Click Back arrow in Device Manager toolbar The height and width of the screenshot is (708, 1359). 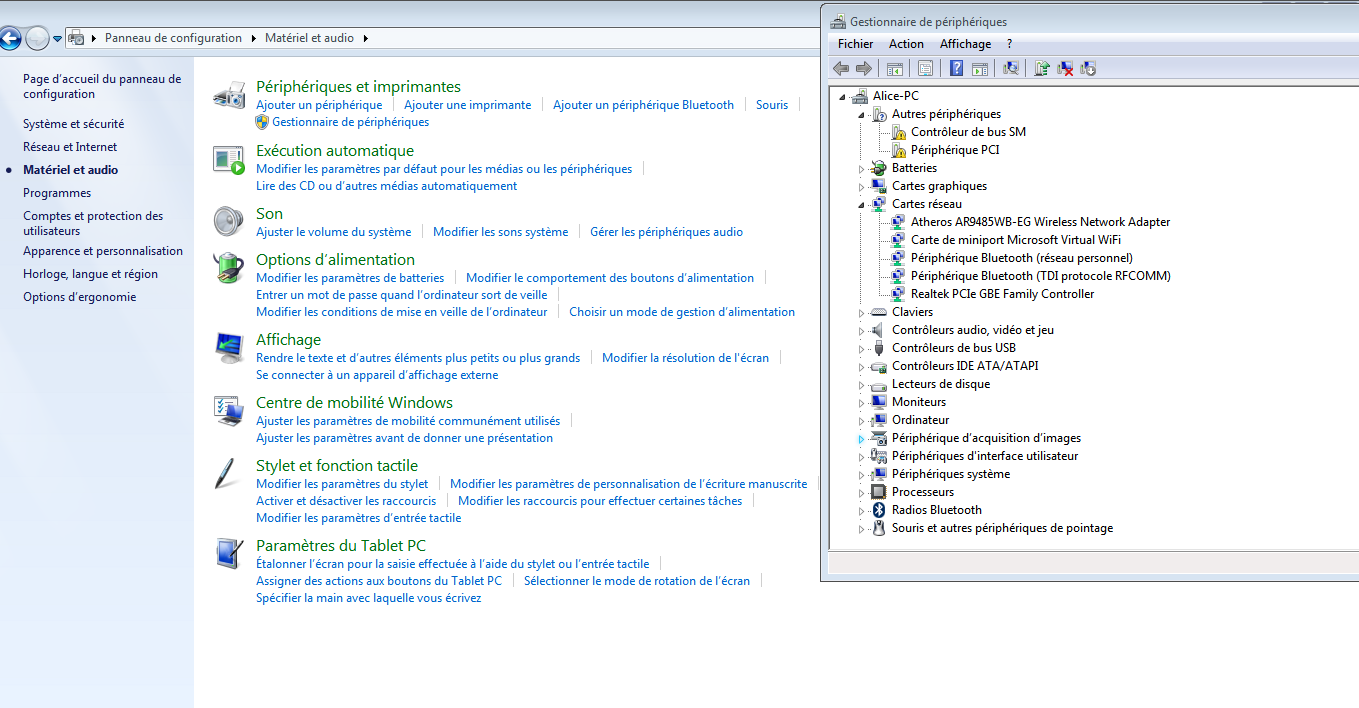point(841,68)
